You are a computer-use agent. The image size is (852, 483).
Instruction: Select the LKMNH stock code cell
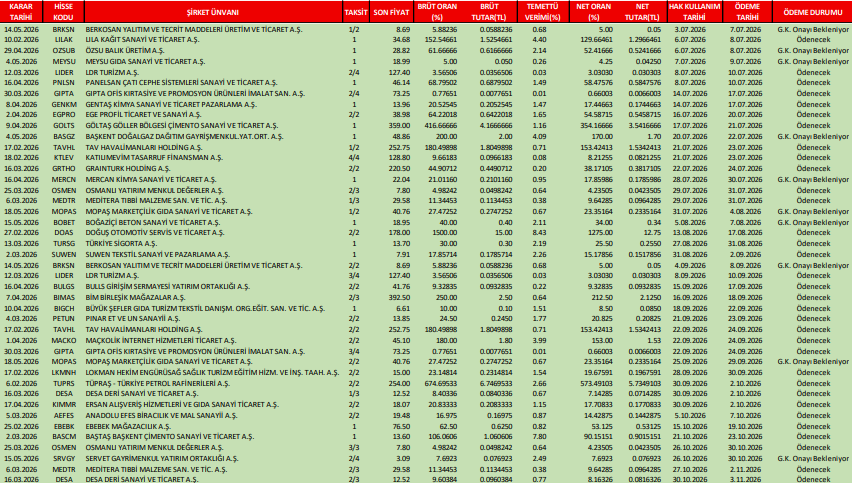64,373
